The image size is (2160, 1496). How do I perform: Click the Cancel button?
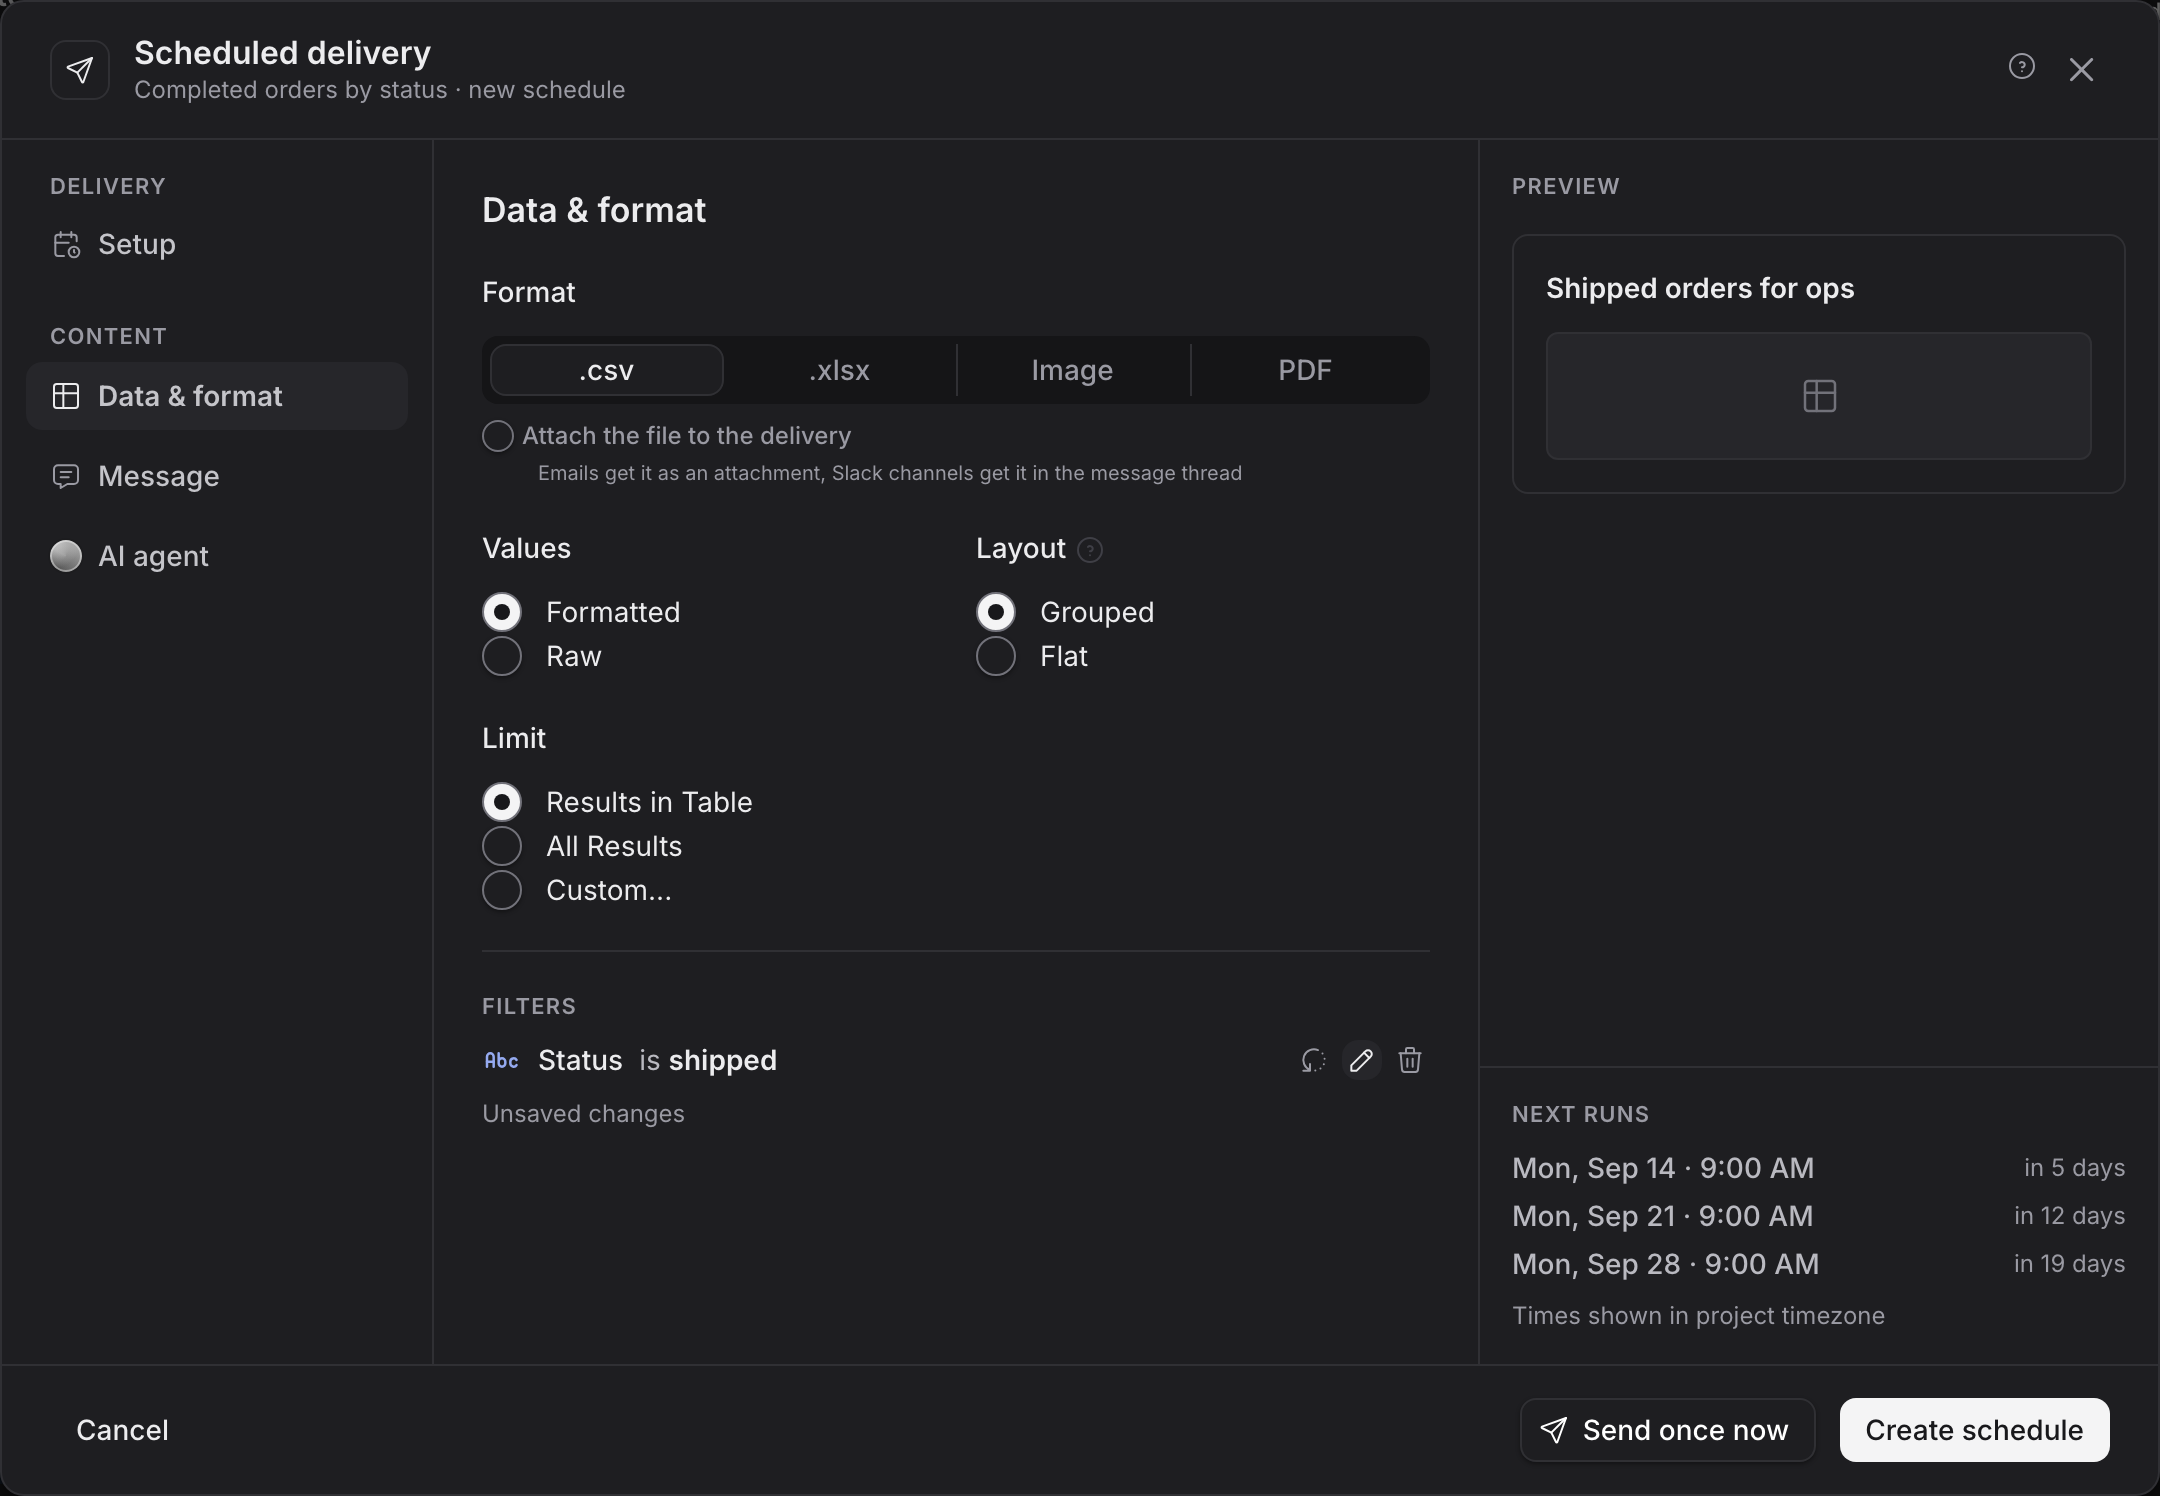point(122,1430)
